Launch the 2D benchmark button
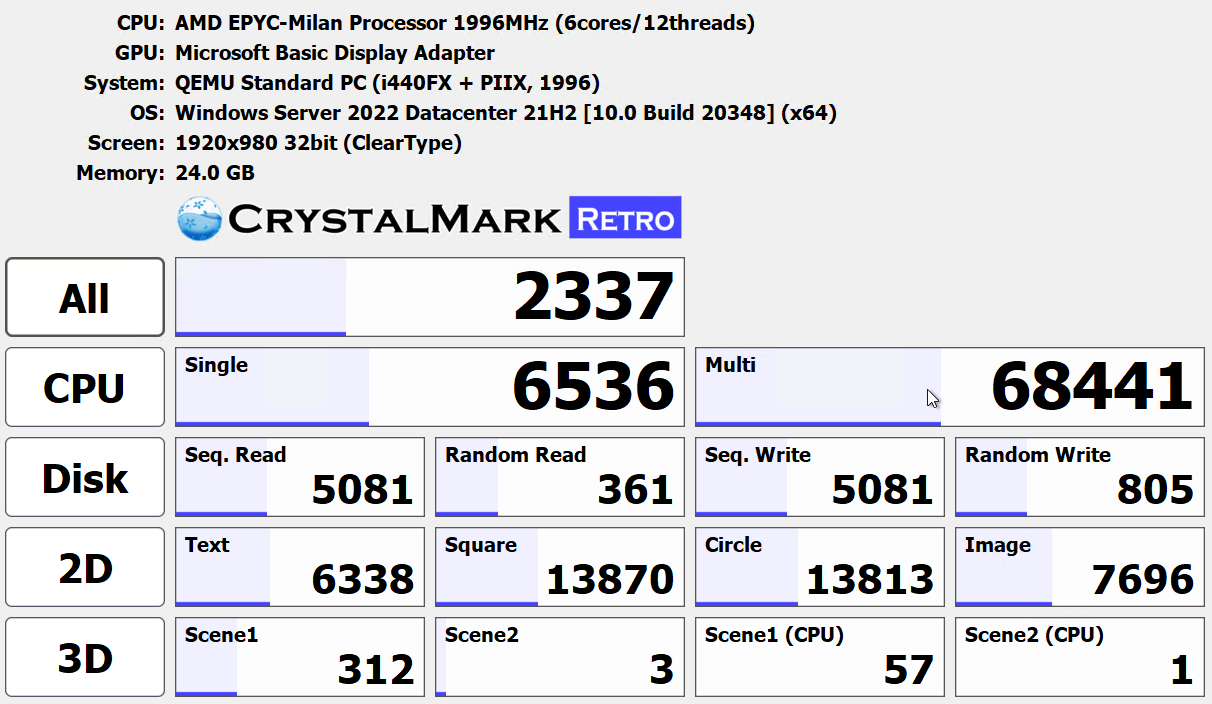 (85, 567)
